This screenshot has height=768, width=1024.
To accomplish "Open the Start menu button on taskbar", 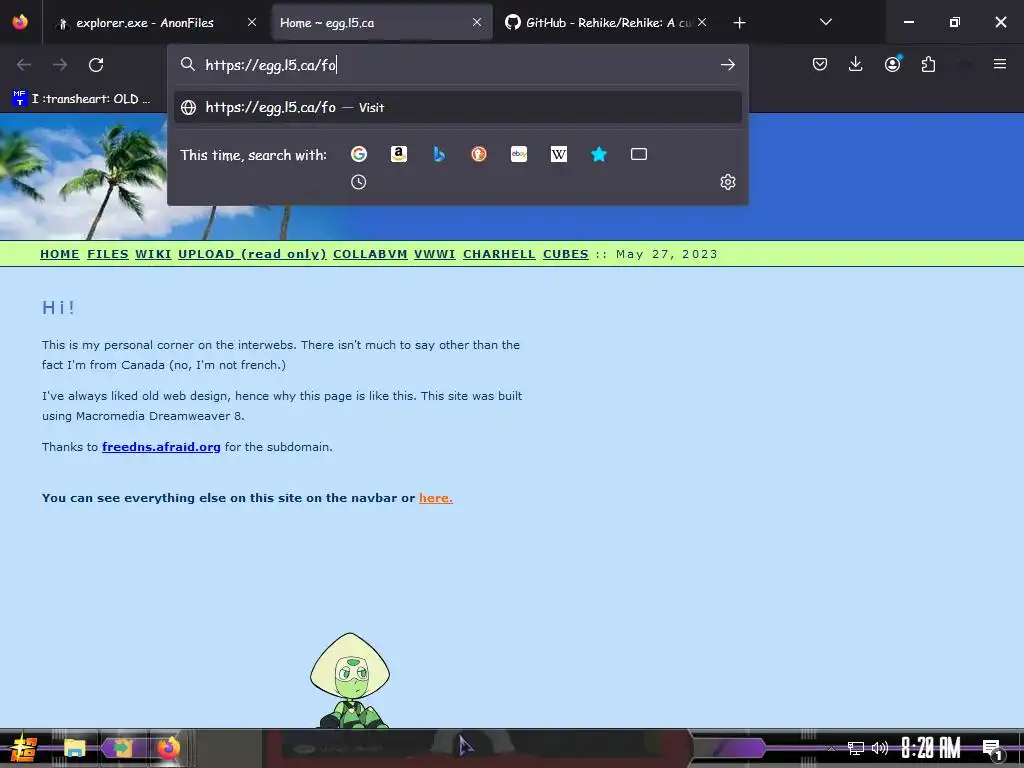I will pos(23,748).
